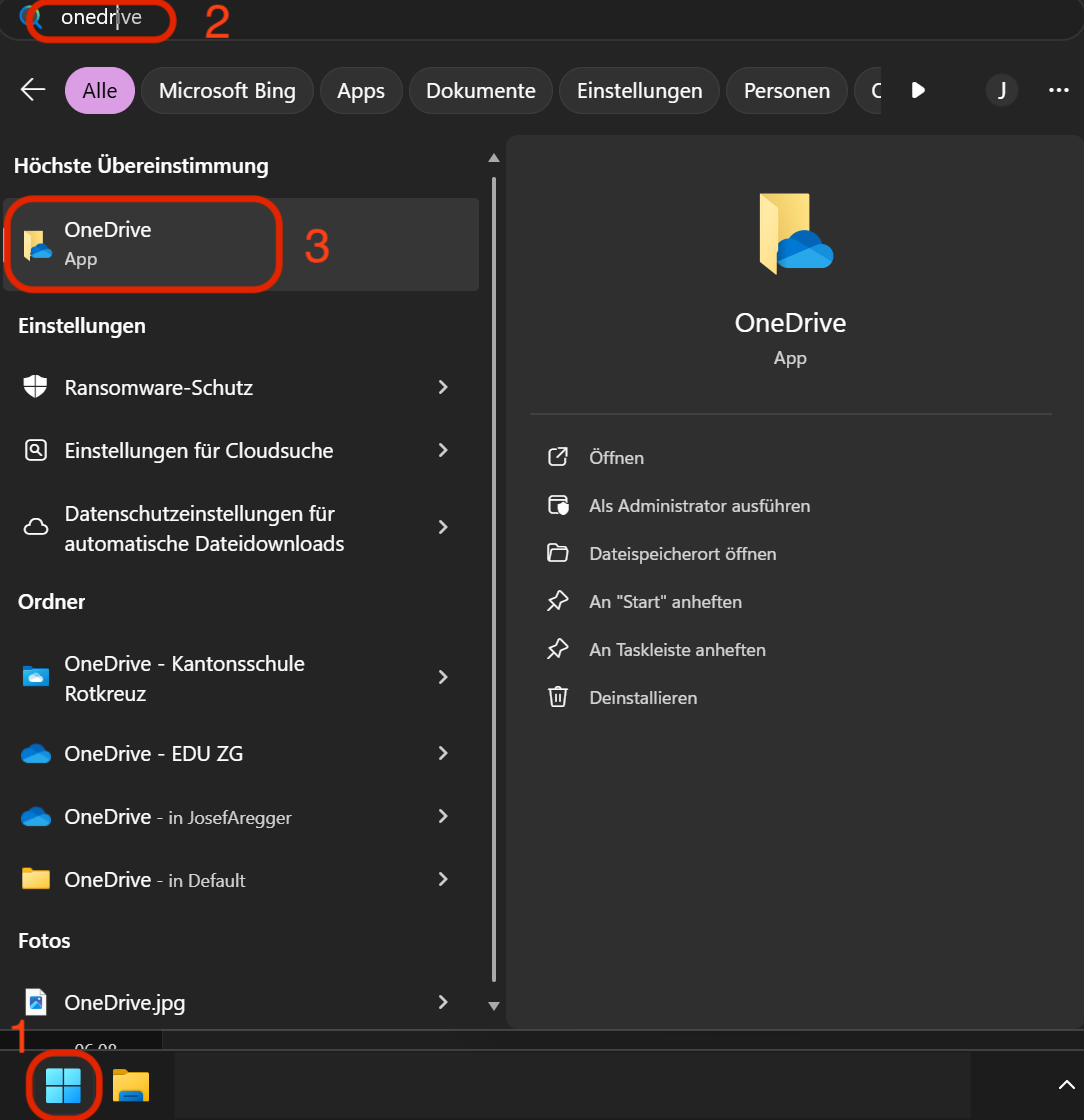Filter results by Personen
This screenshot has width=1084, height=1120.
pos(786,91)
